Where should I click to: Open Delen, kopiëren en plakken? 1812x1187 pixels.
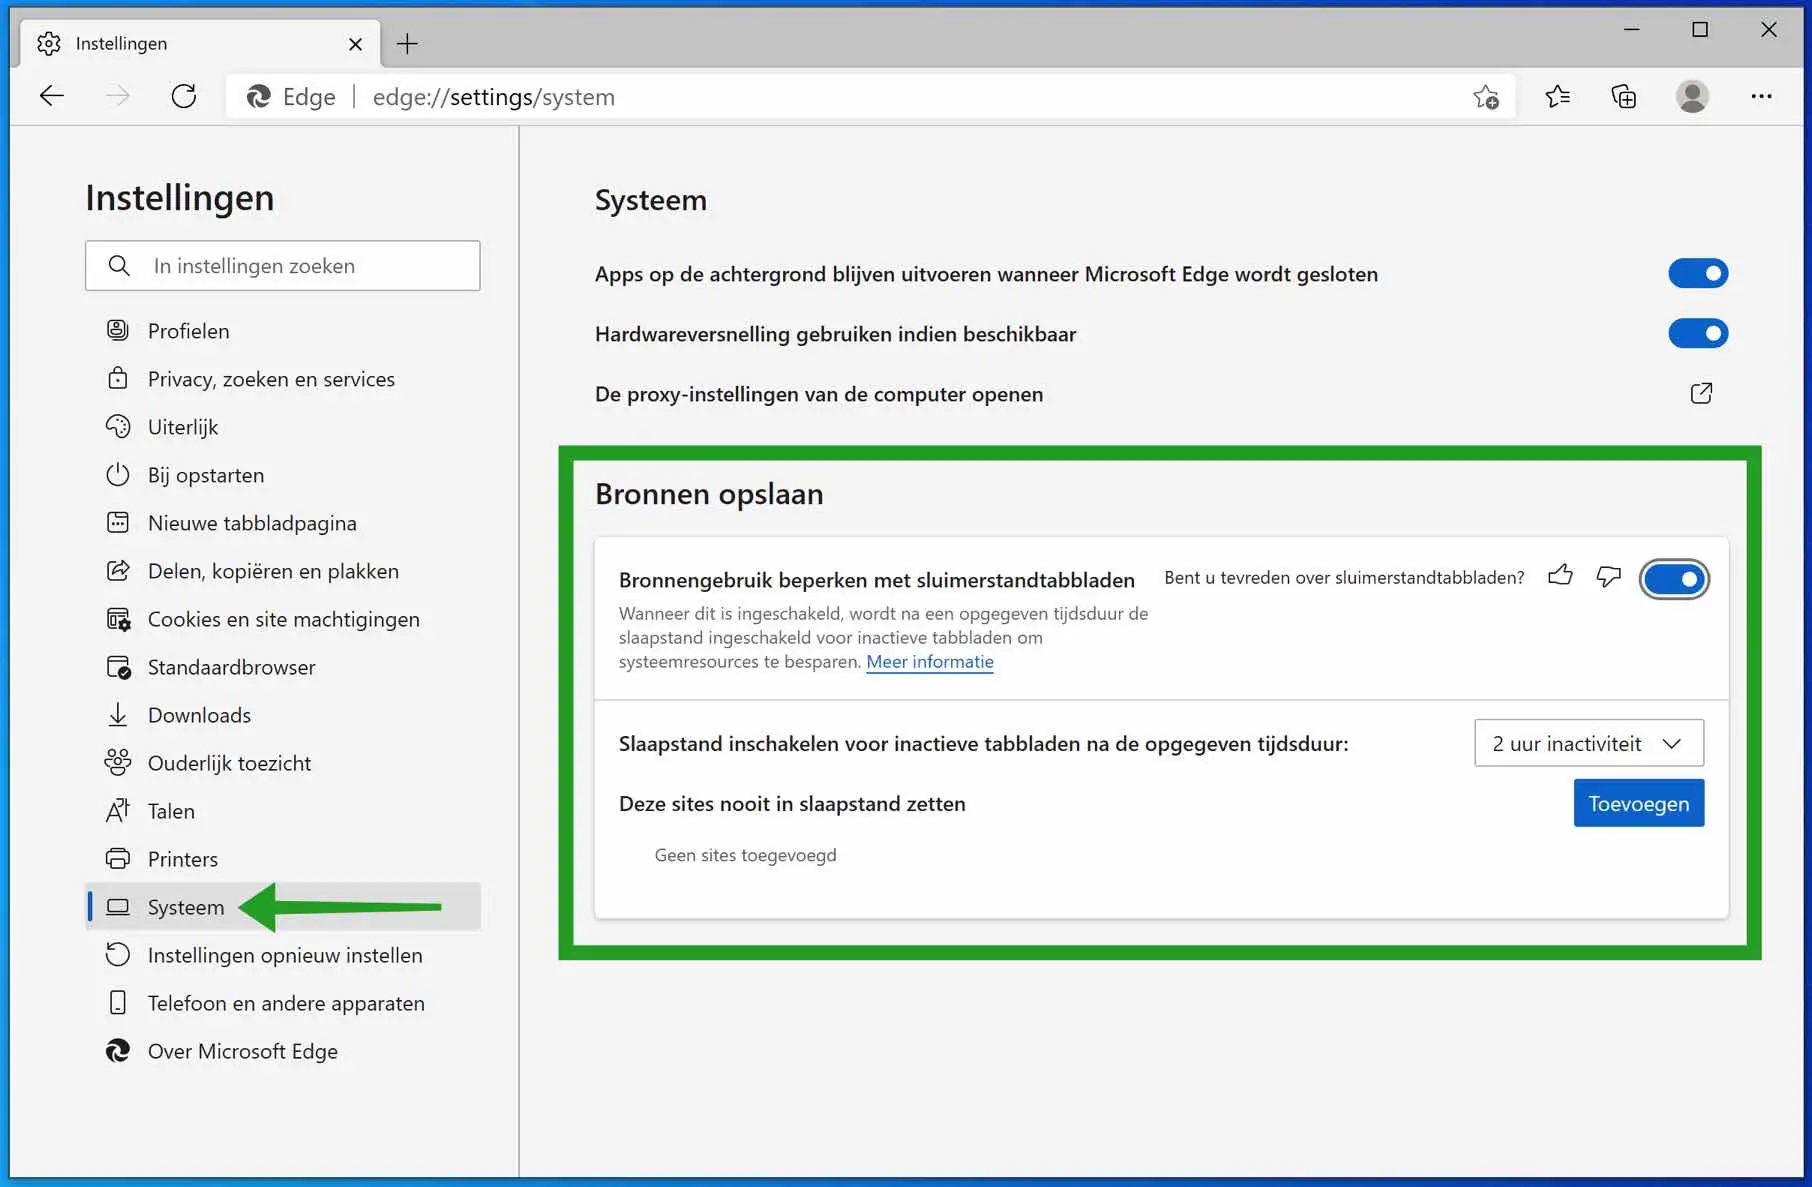[284, 571]
